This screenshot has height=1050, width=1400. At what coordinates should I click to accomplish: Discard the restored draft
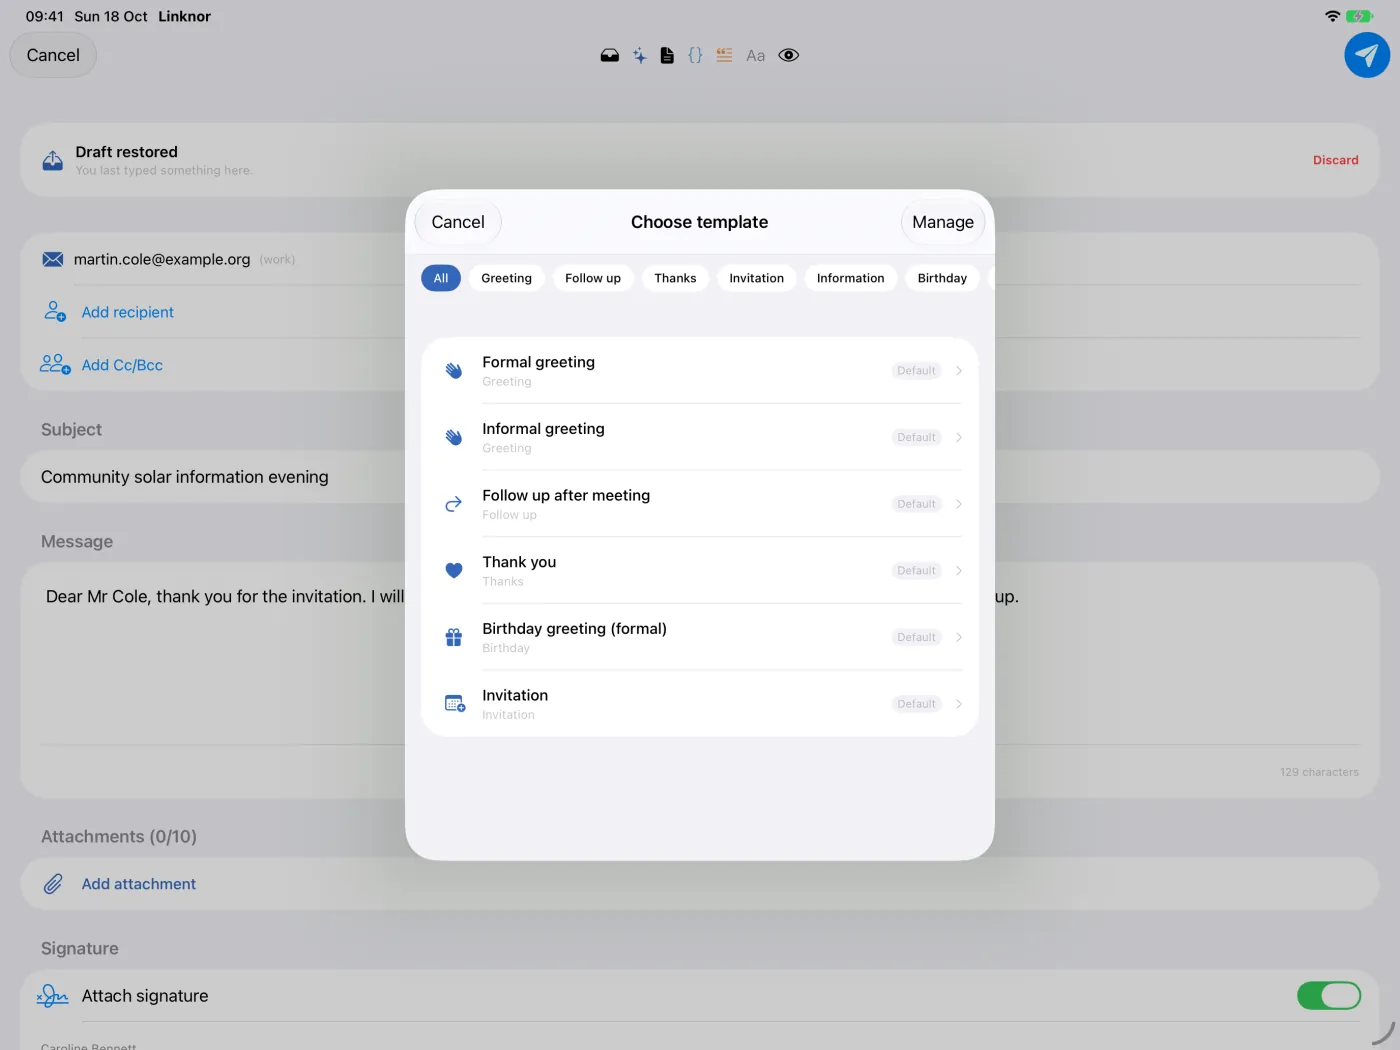pos(1335,160)
